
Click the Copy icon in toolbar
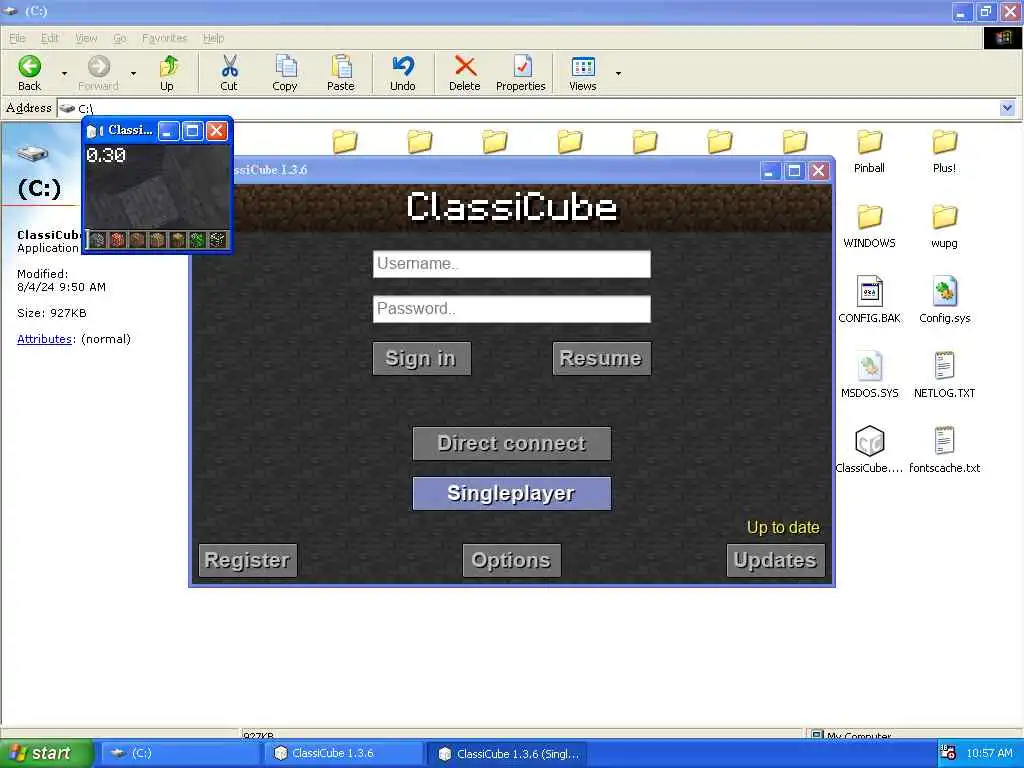(285, 66)
